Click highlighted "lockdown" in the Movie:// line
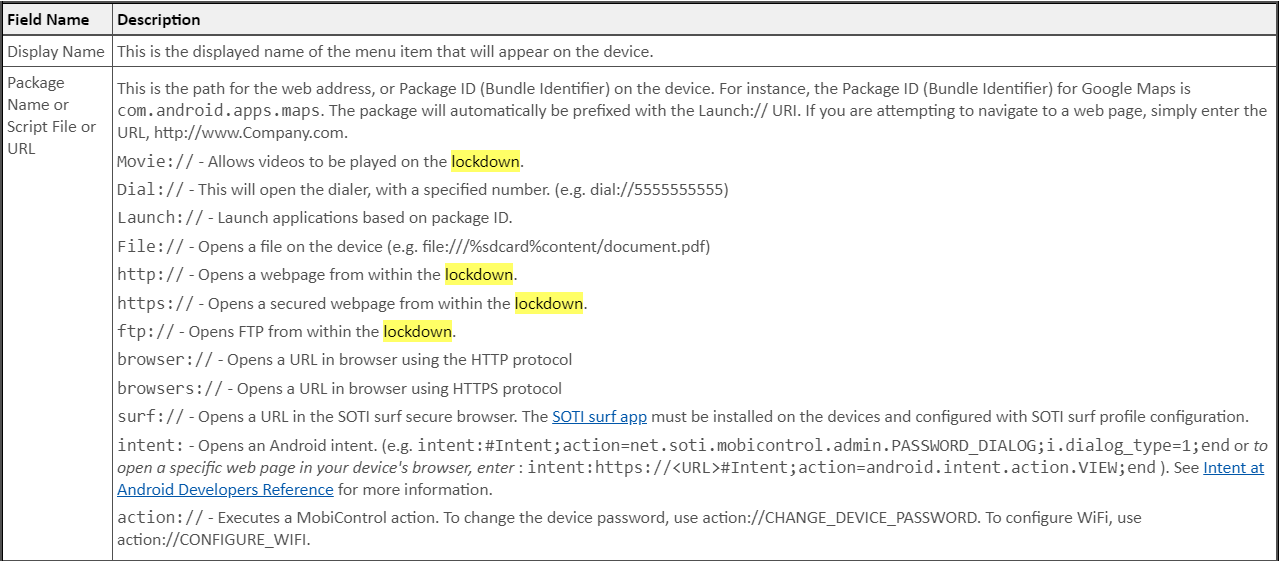 coord(485,161)
